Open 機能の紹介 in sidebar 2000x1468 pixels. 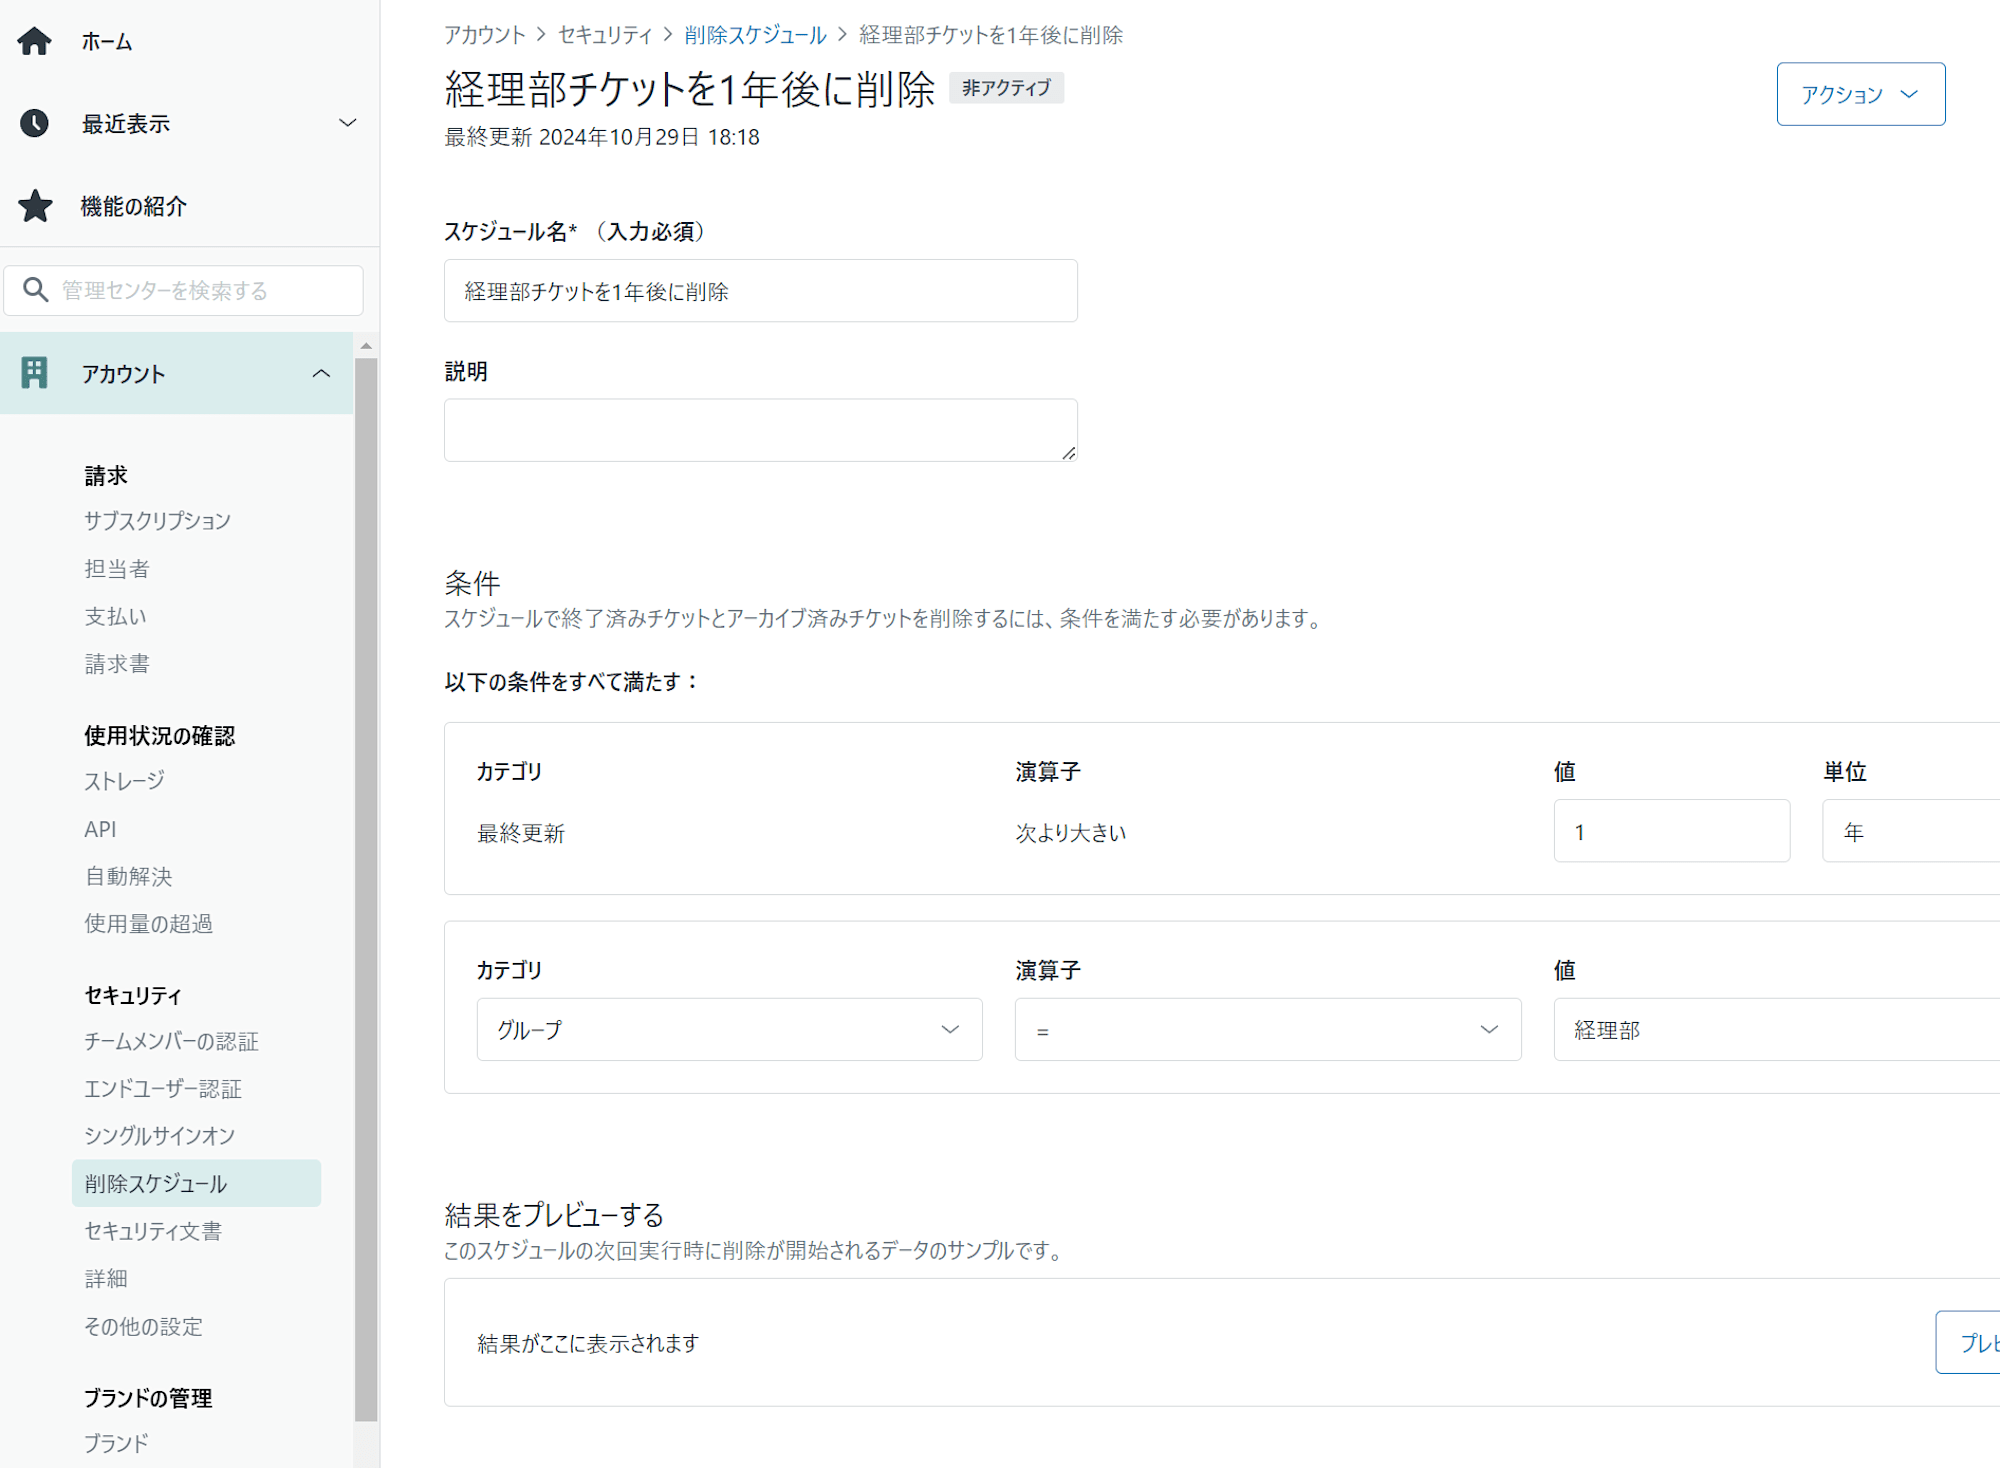[134, 206]
